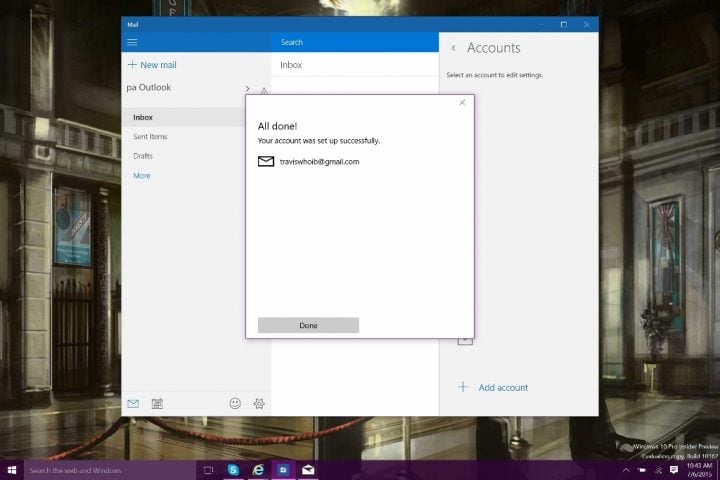Open the hamburger menu in Mail
720x480 pixels.
pos(132,42)
